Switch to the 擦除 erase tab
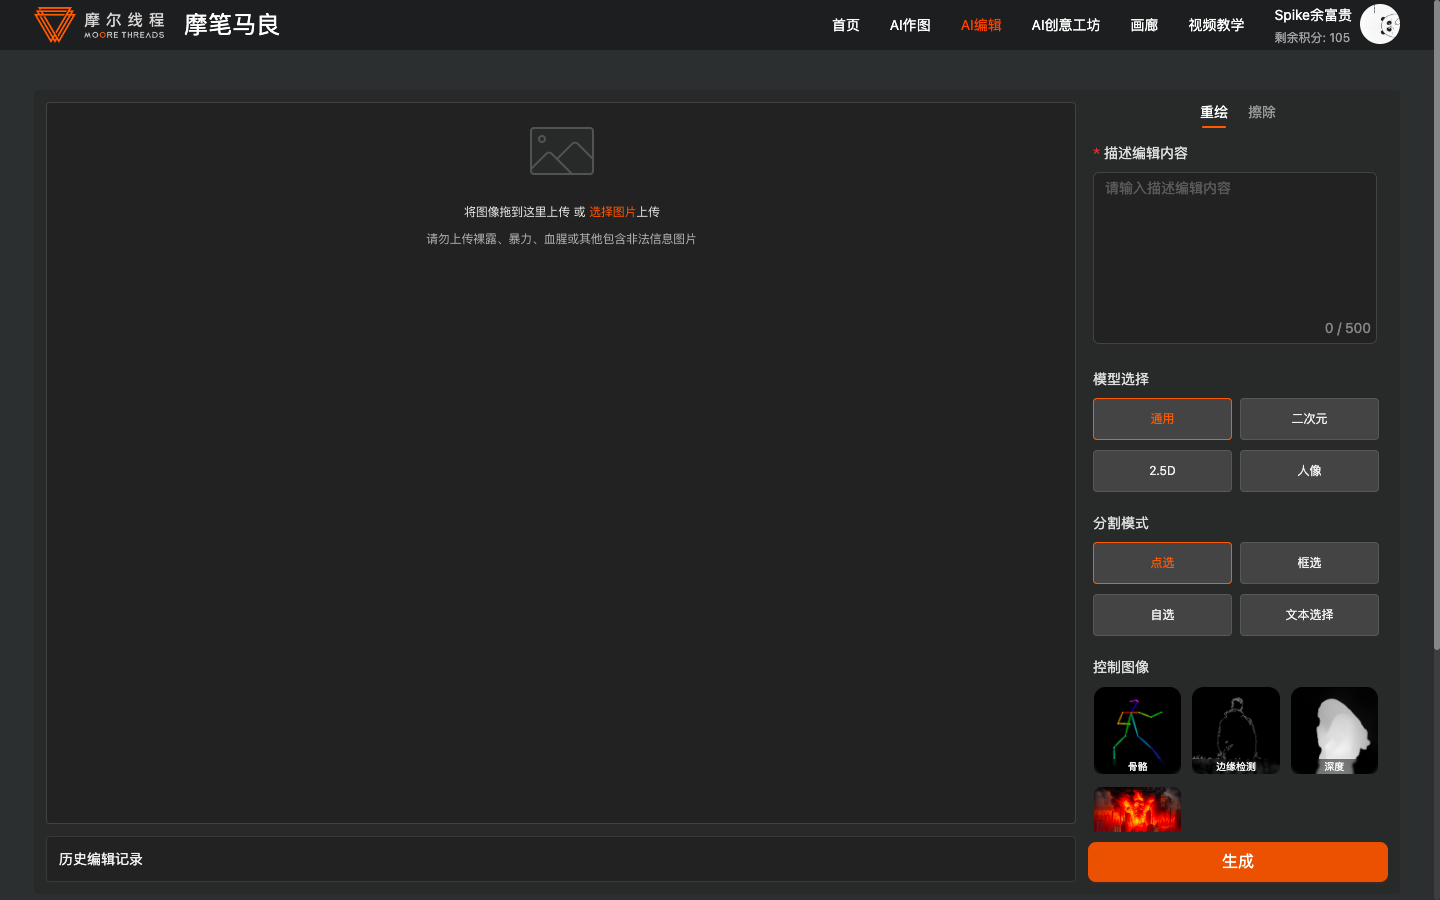This screenshot has width=1440, height=900. [x=1261, y=112]
